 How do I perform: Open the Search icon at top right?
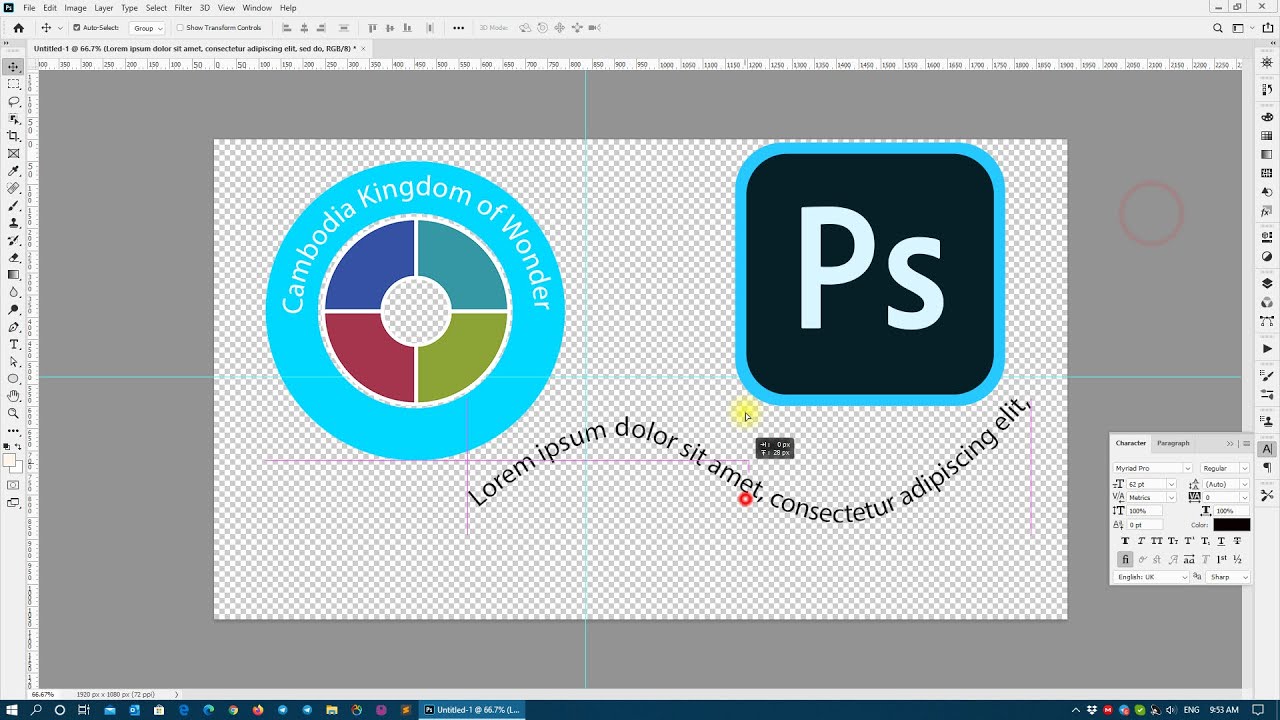(x=1218, y=28)
